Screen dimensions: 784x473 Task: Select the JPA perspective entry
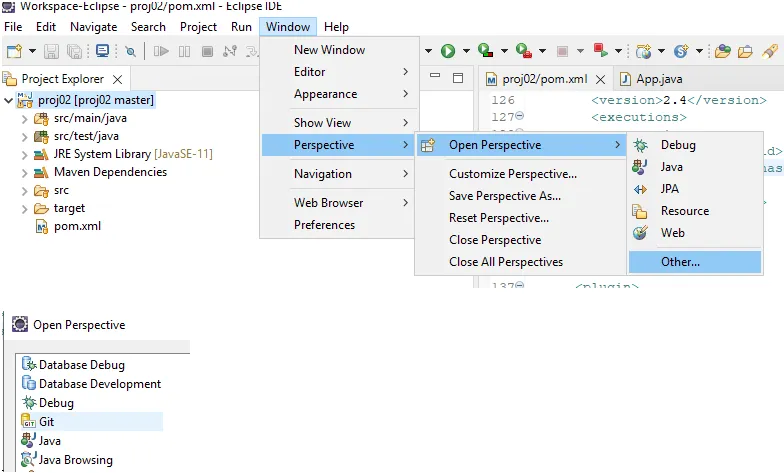tap(695, 189)
